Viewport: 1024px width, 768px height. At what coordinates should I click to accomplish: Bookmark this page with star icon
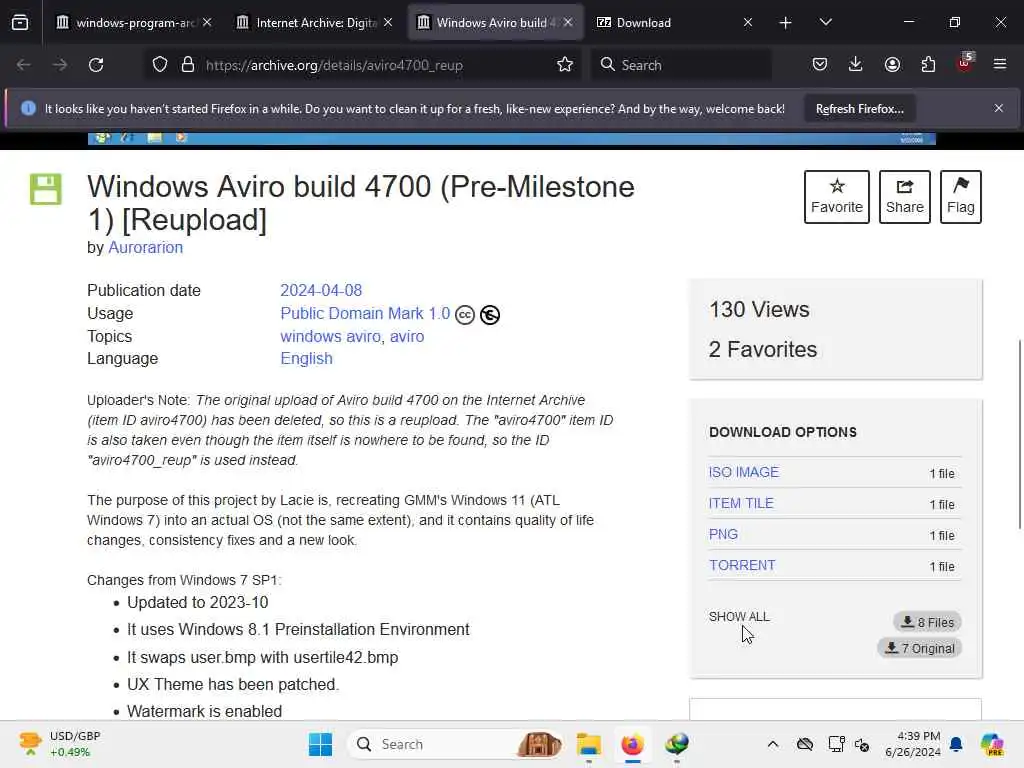565,65
